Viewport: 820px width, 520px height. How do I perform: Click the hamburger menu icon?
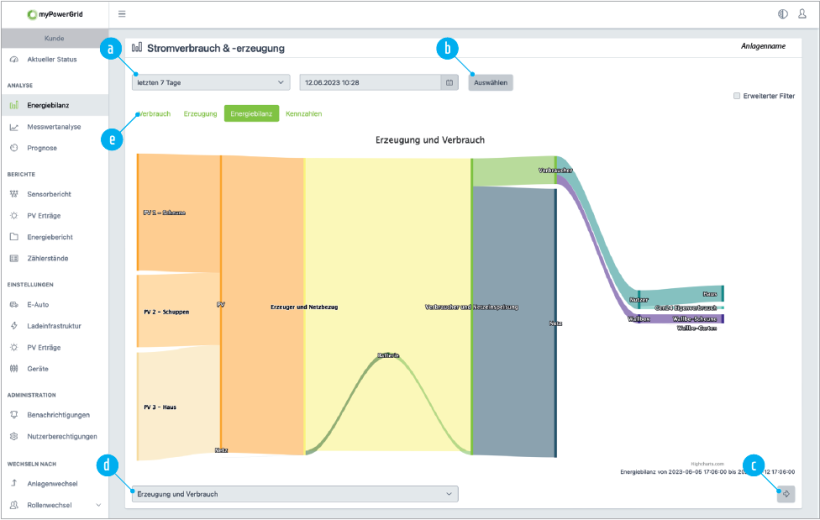click(122, 14)
